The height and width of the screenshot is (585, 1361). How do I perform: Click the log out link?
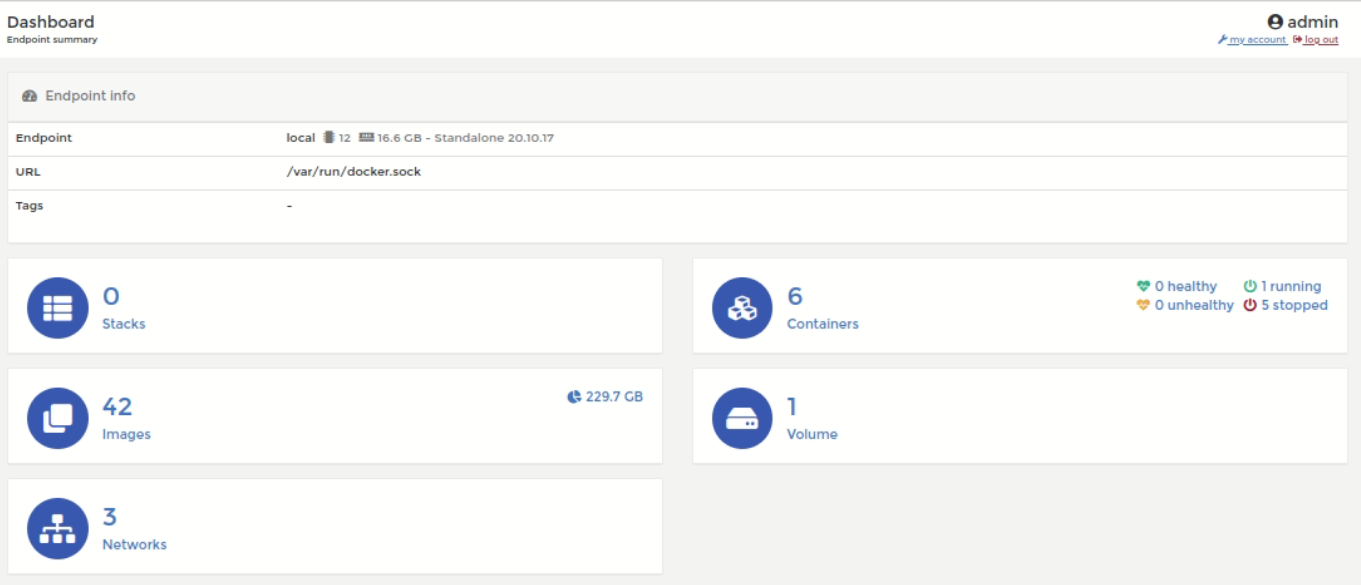coord(1320,40)
